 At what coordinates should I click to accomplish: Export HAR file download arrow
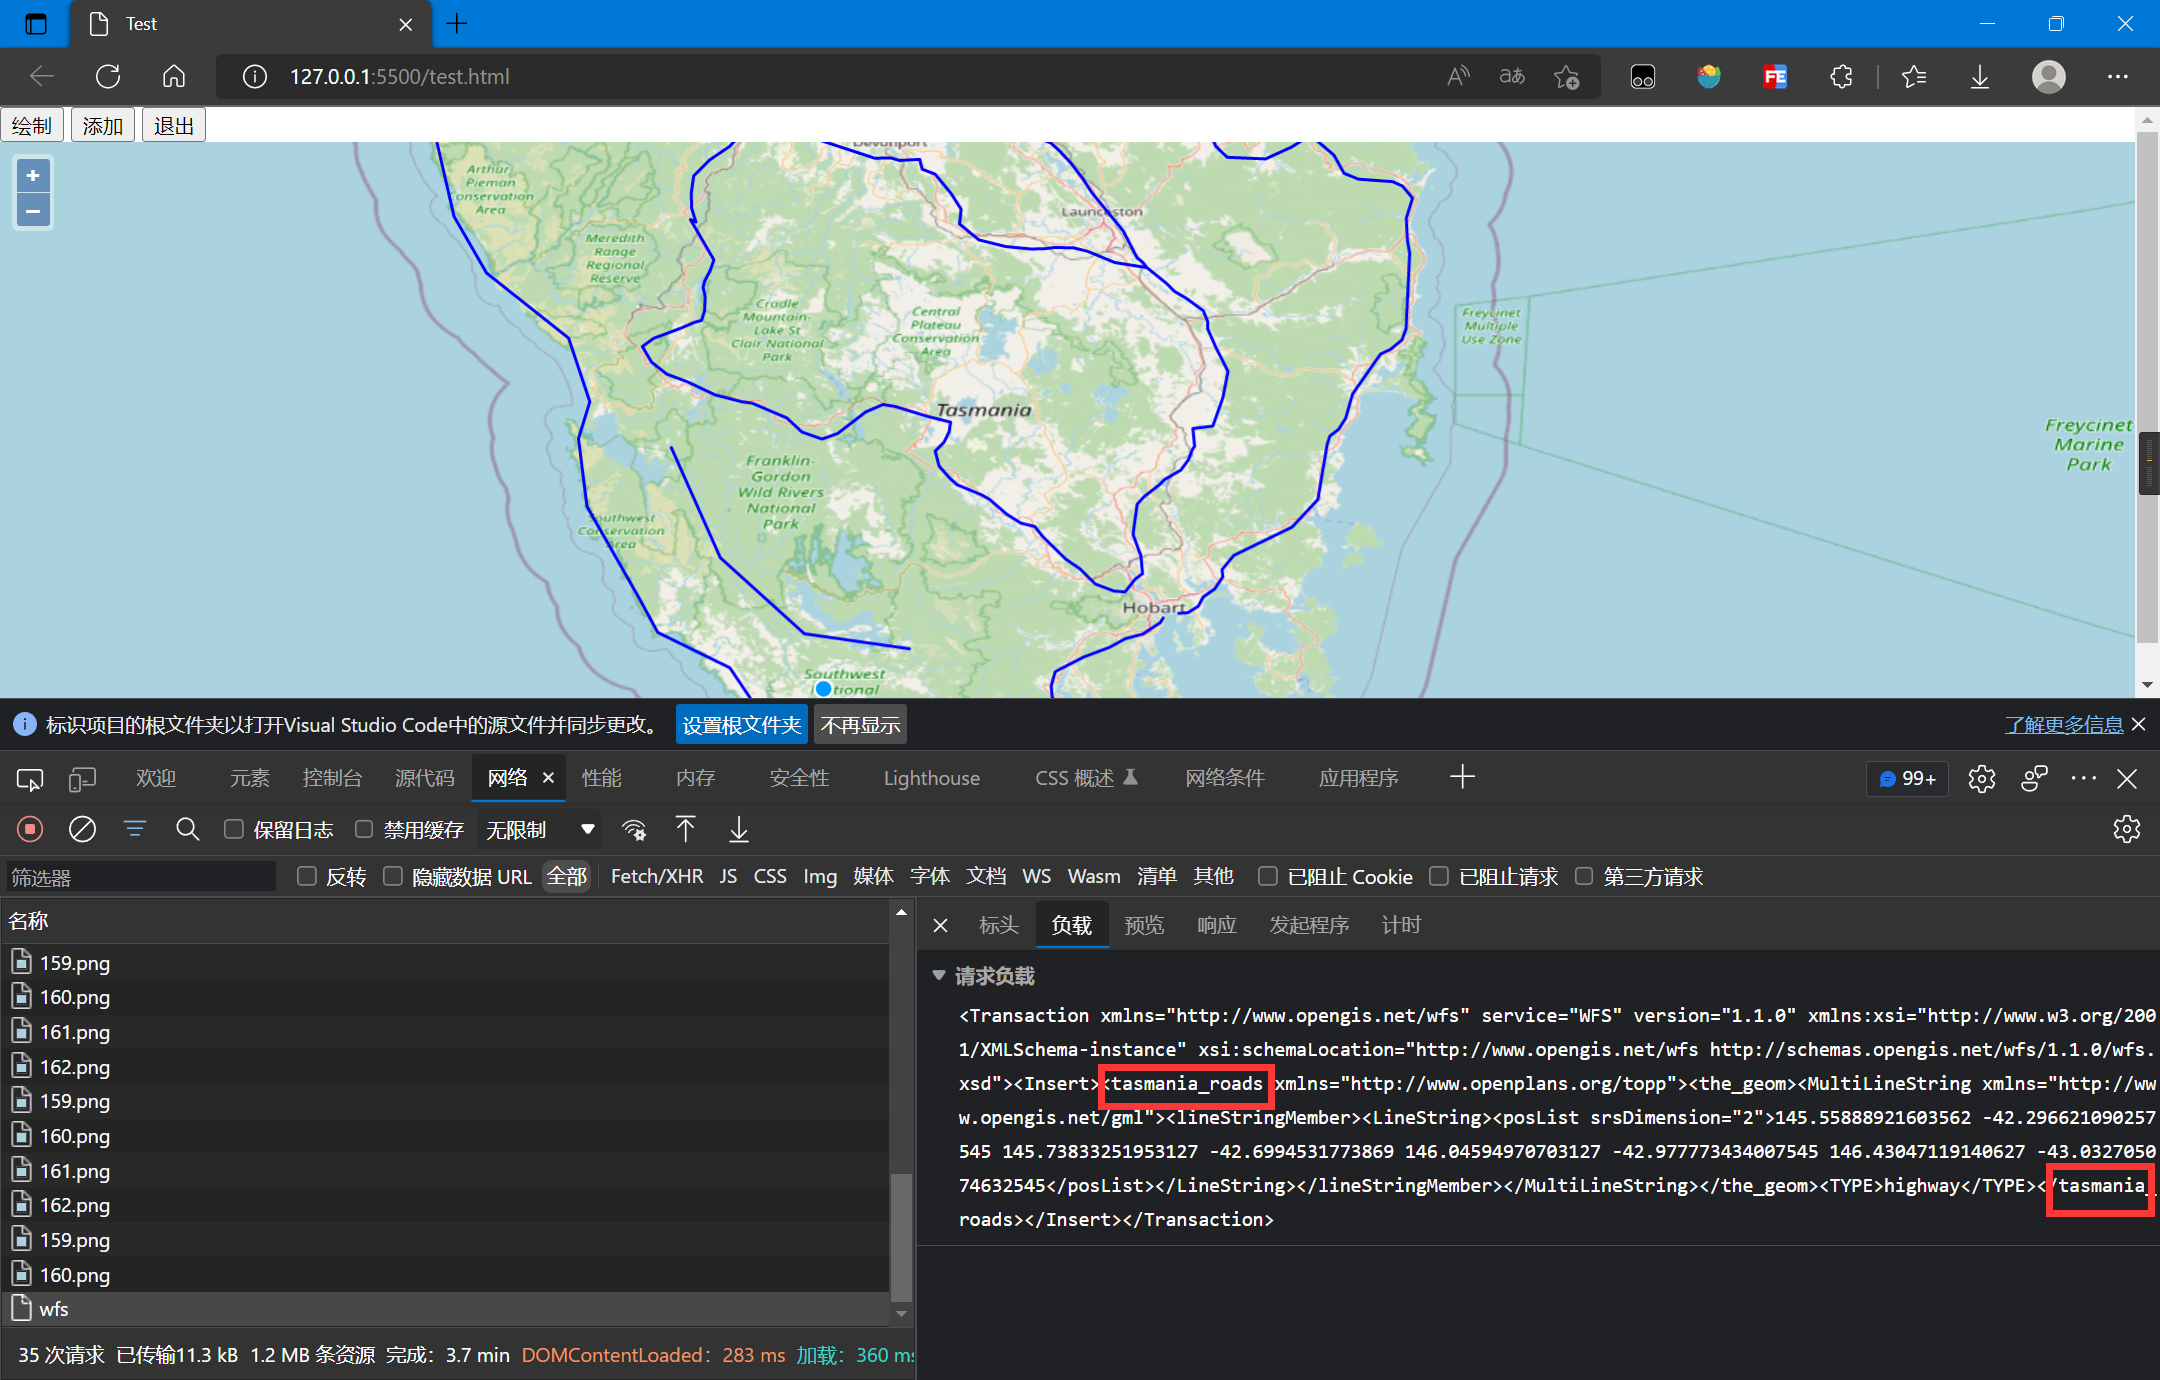(739, 829)
